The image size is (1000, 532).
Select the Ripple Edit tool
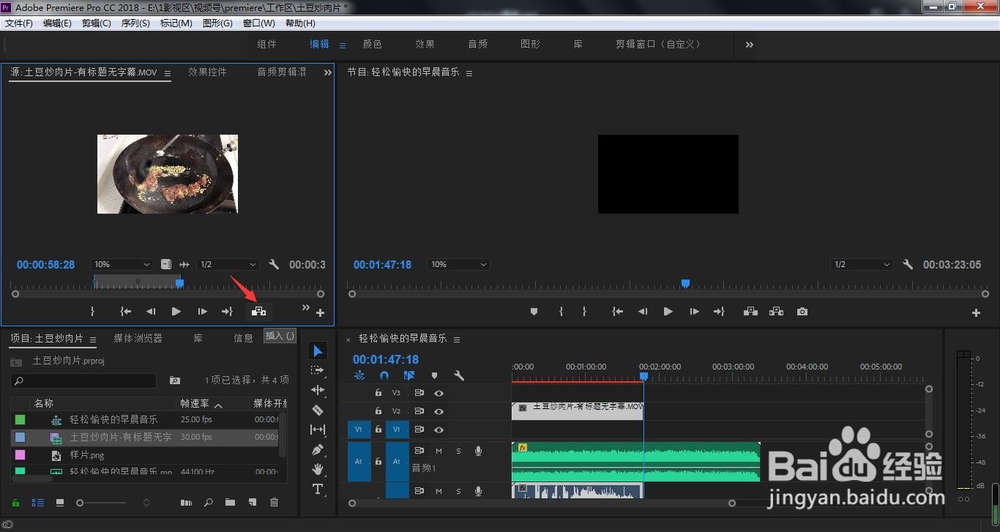[318, 390]
